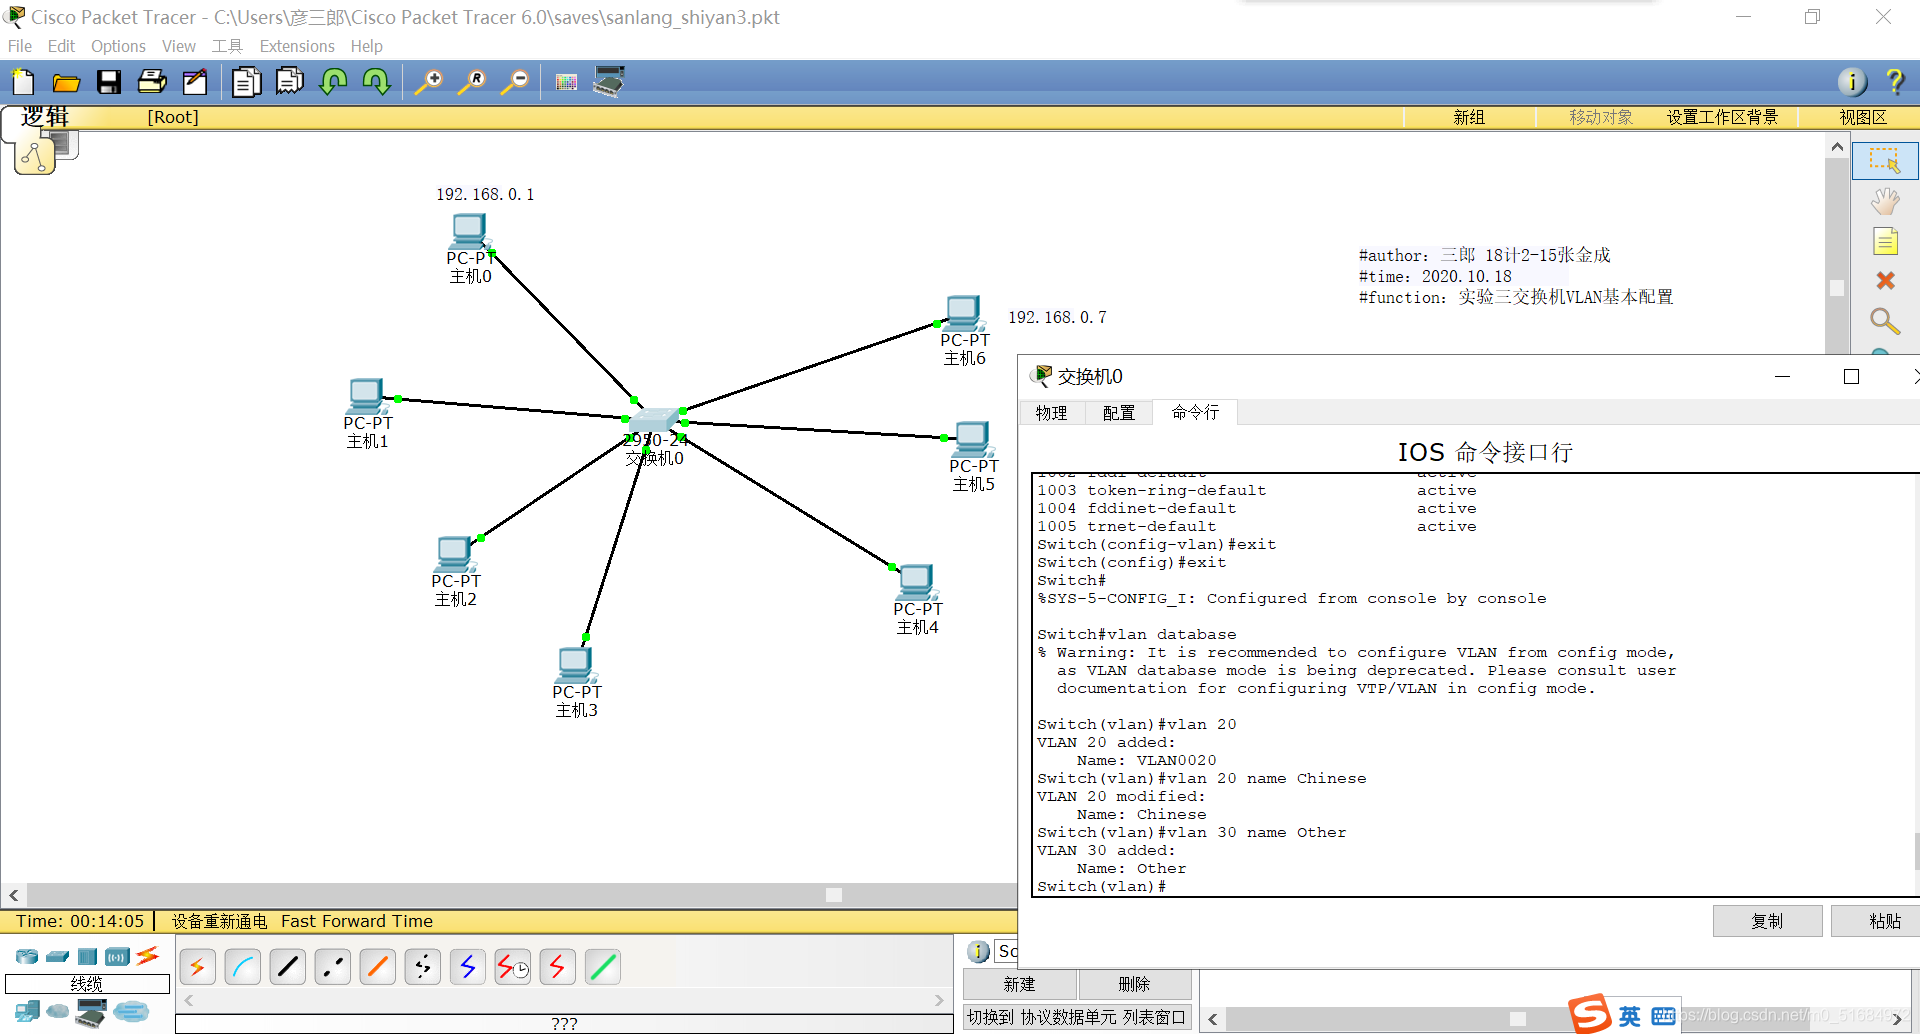Choose the copper cross-over dashed cable
The image size is (1920, 1034).
333,967
